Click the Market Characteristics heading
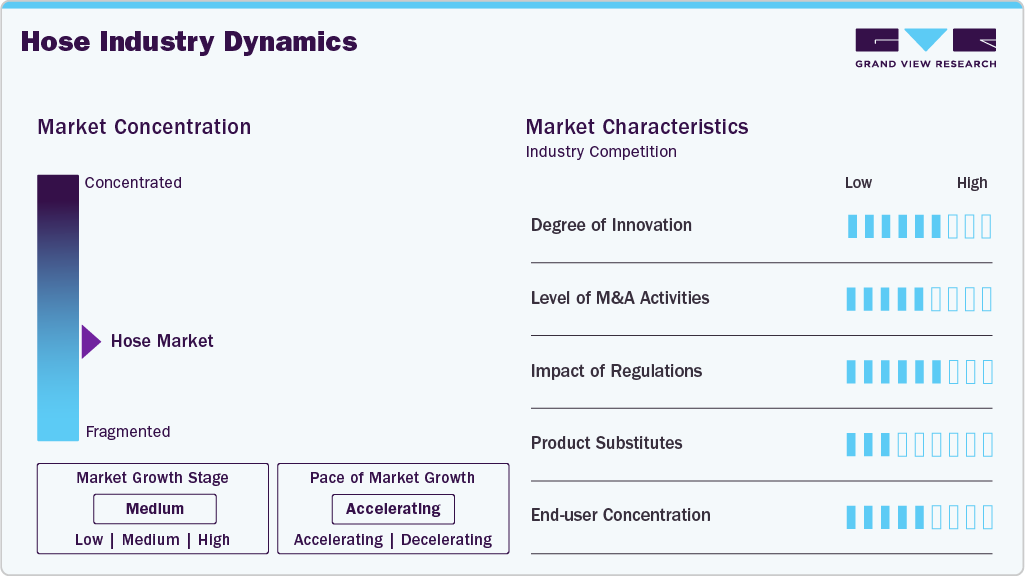 point(637,127)
